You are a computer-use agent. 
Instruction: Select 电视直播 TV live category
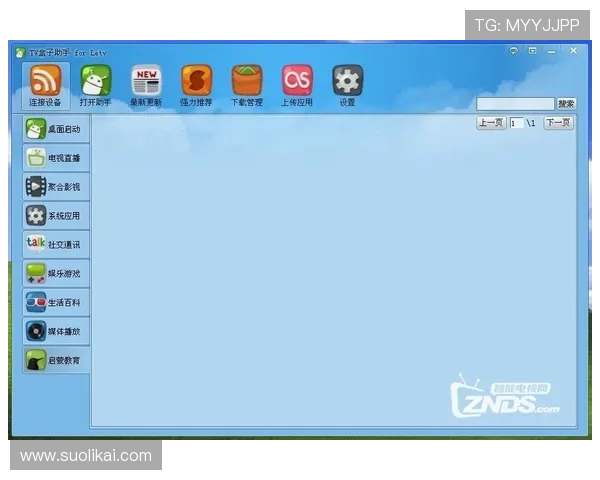(56, 158)
